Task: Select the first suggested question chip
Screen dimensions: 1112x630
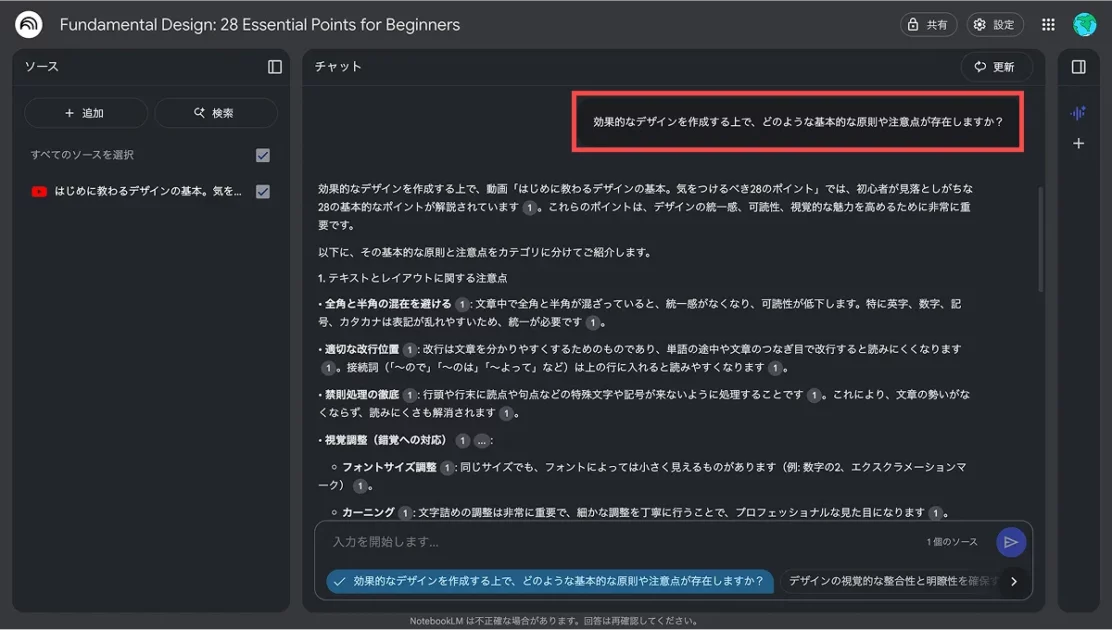Action: pos(550,581)
